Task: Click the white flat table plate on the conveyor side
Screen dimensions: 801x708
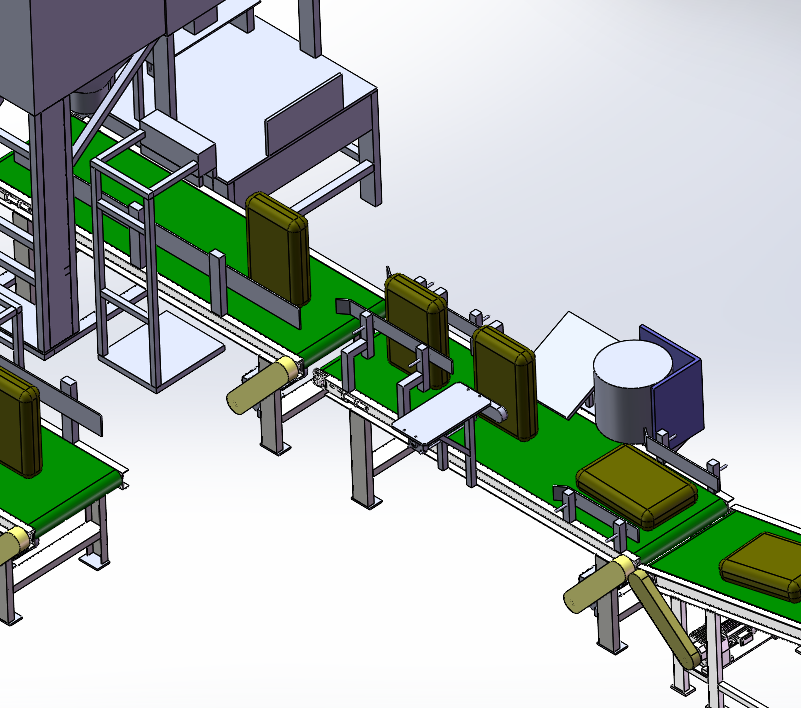Action: point(442,413)
